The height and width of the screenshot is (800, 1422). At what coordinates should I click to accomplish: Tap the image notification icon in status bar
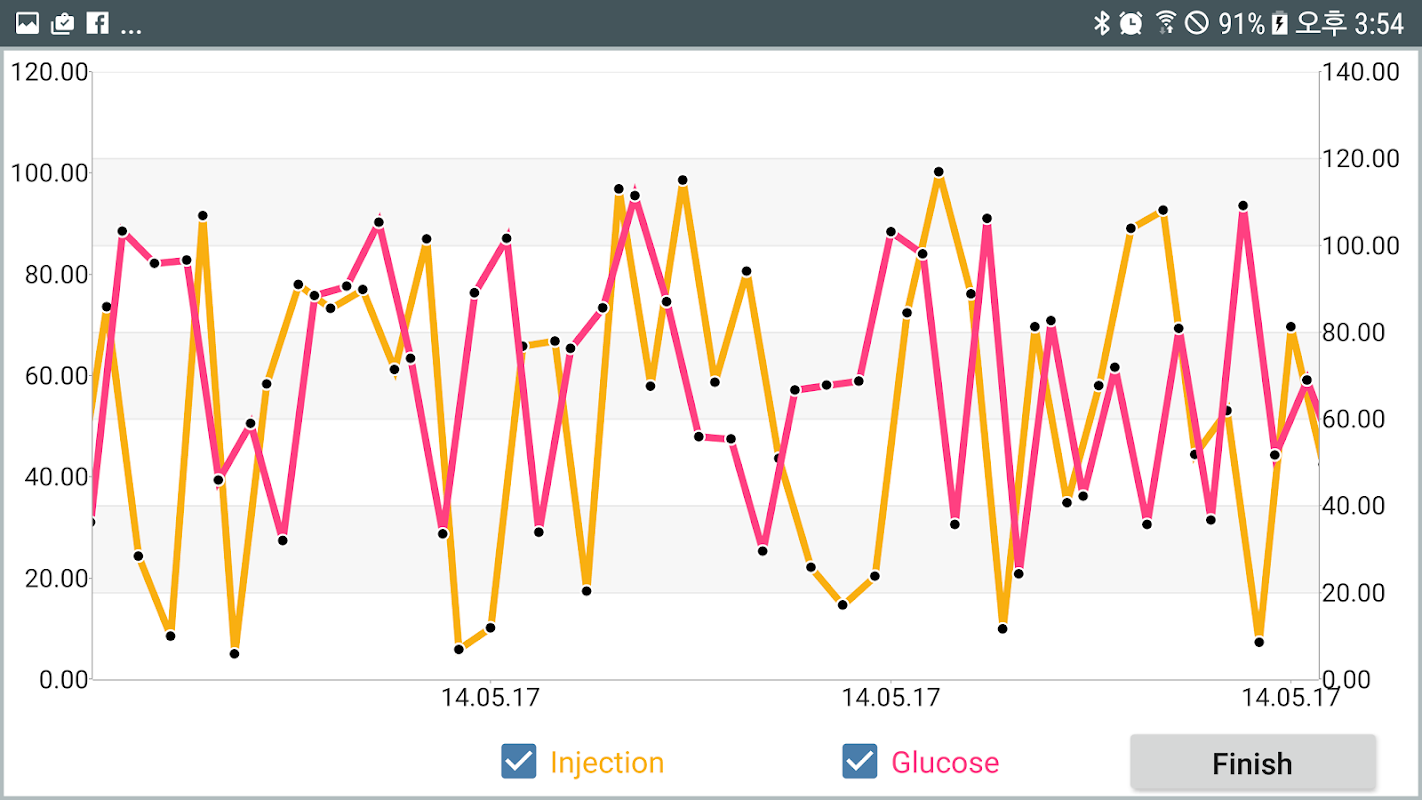[x=27, y=23]
